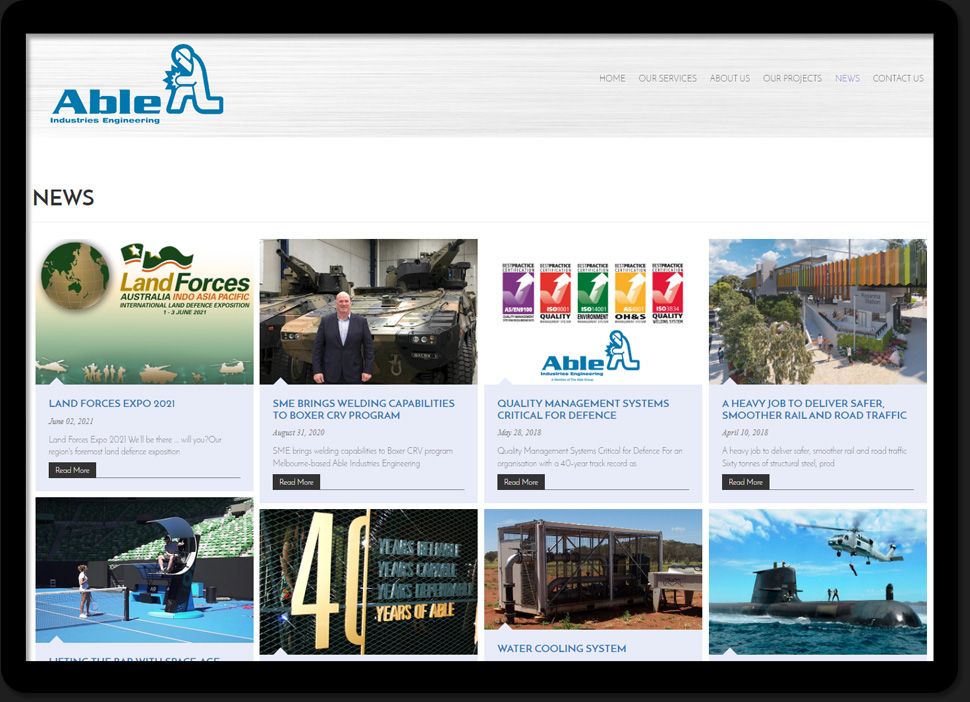Image resolution: width=970 pixels, height=702 pixels.
Task: Open the tennis court umpire chair photo
Action: point(144,570)
